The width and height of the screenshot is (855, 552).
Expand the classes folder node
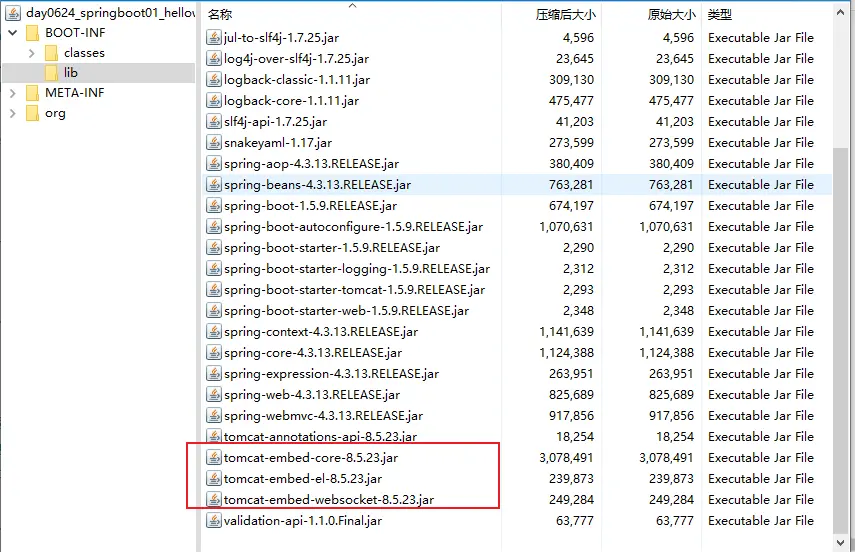click(31, 53)
